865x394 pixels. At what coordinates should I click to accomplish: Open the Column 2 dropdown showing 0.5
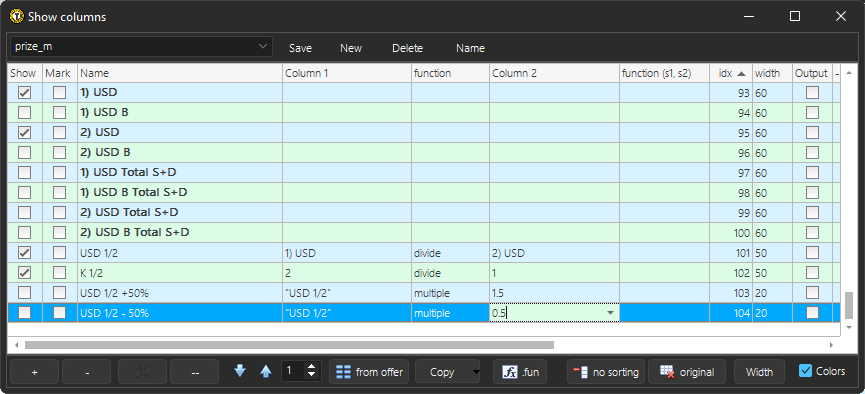[610, 313]
